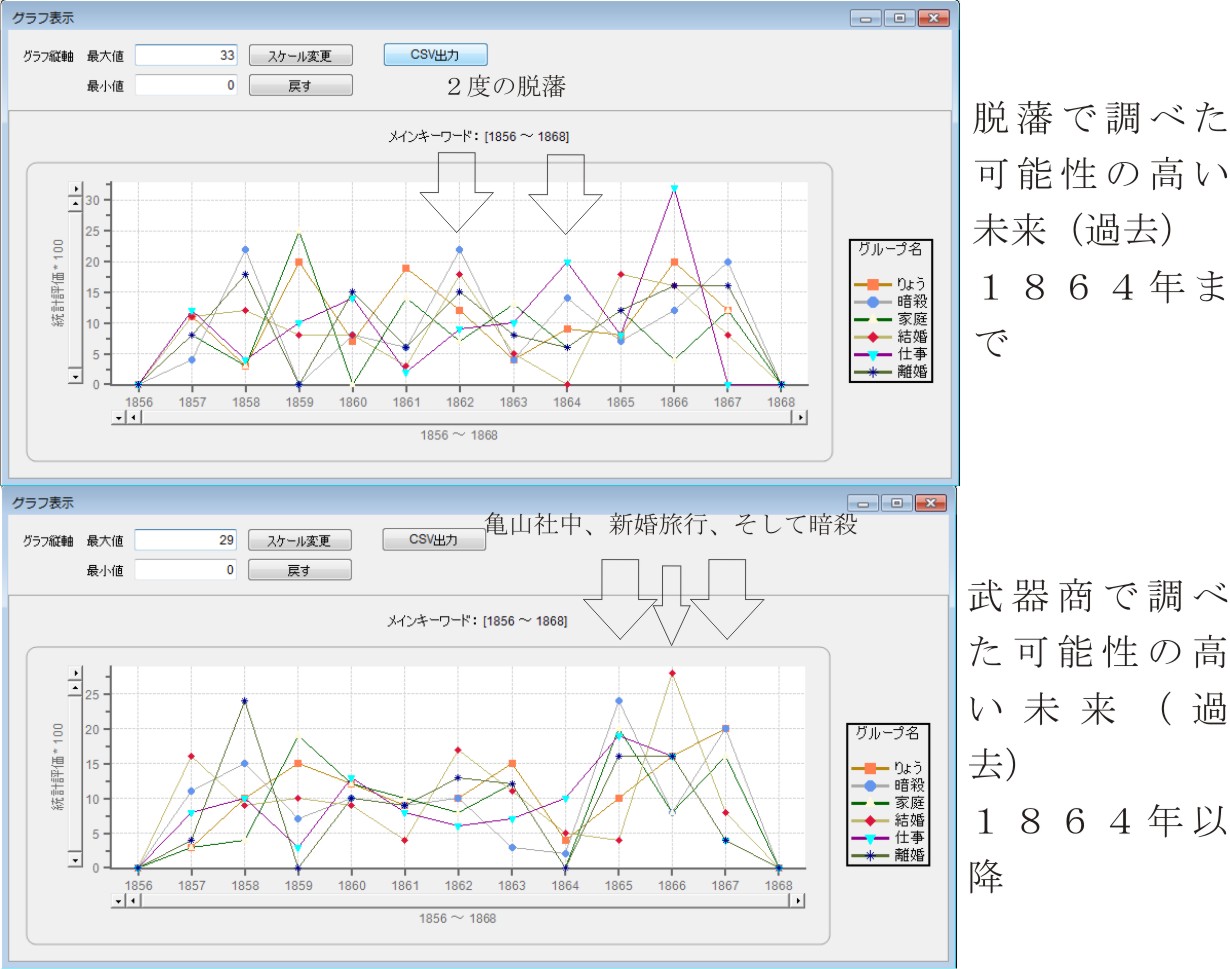Click left arrow on top chart's year scrollbar
The width and height of the screenshot is (1230, 969).
[x=135, y=418]
